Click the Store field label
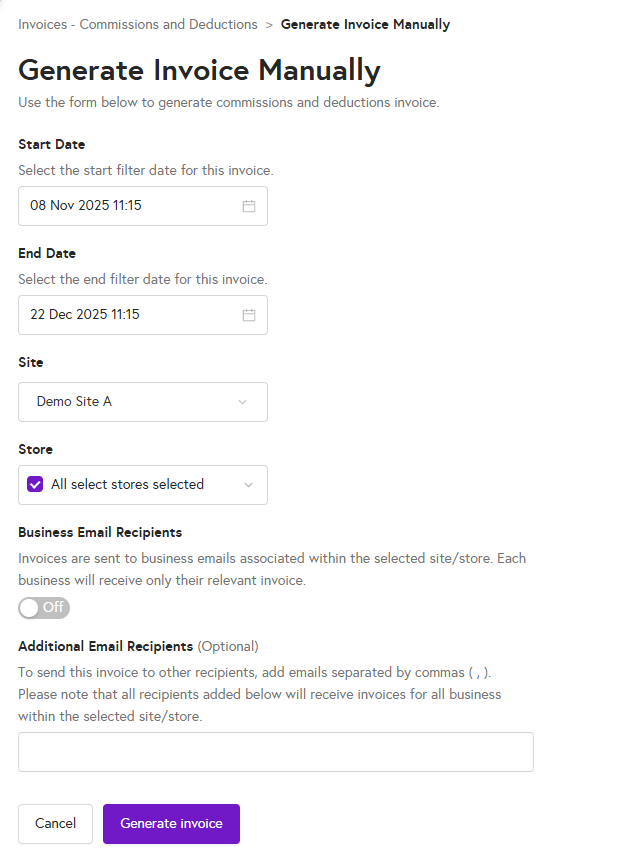 tap(36, 450)
